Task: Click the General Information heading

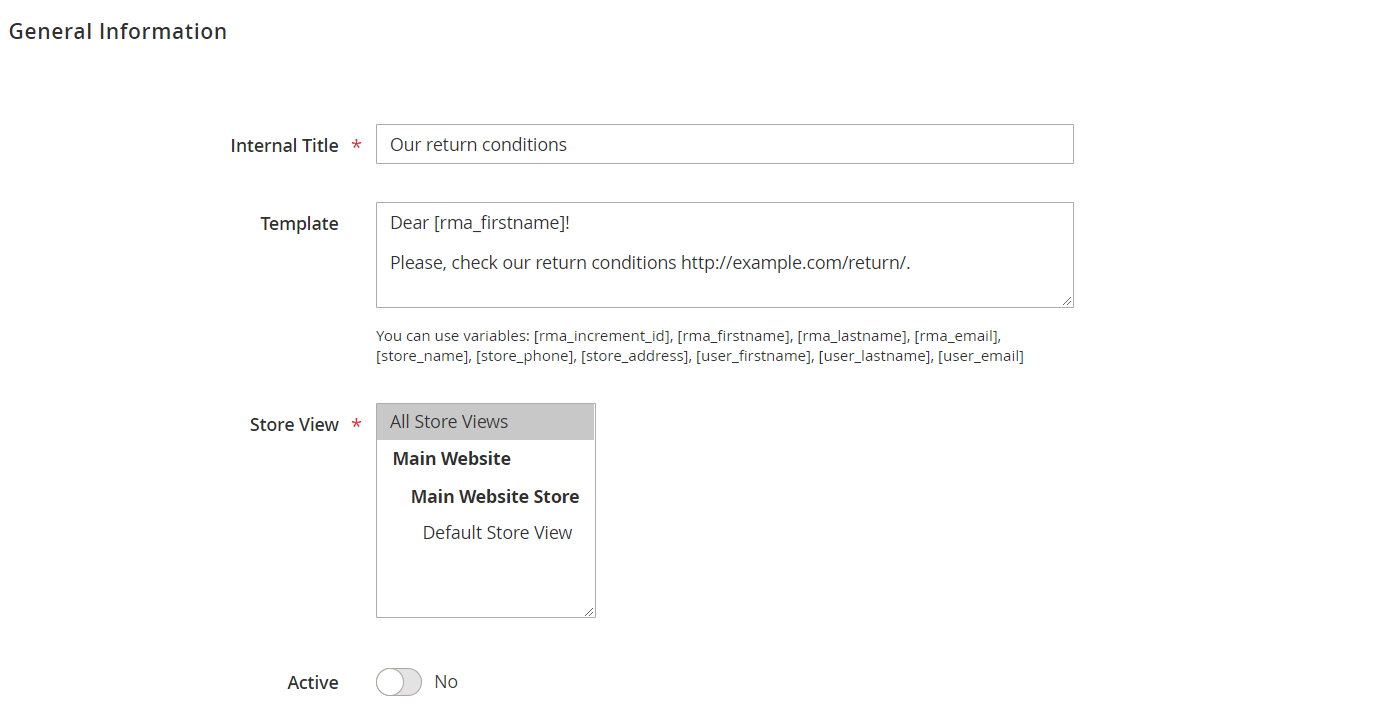Action: pyautogui.click(x=118, y=32)
